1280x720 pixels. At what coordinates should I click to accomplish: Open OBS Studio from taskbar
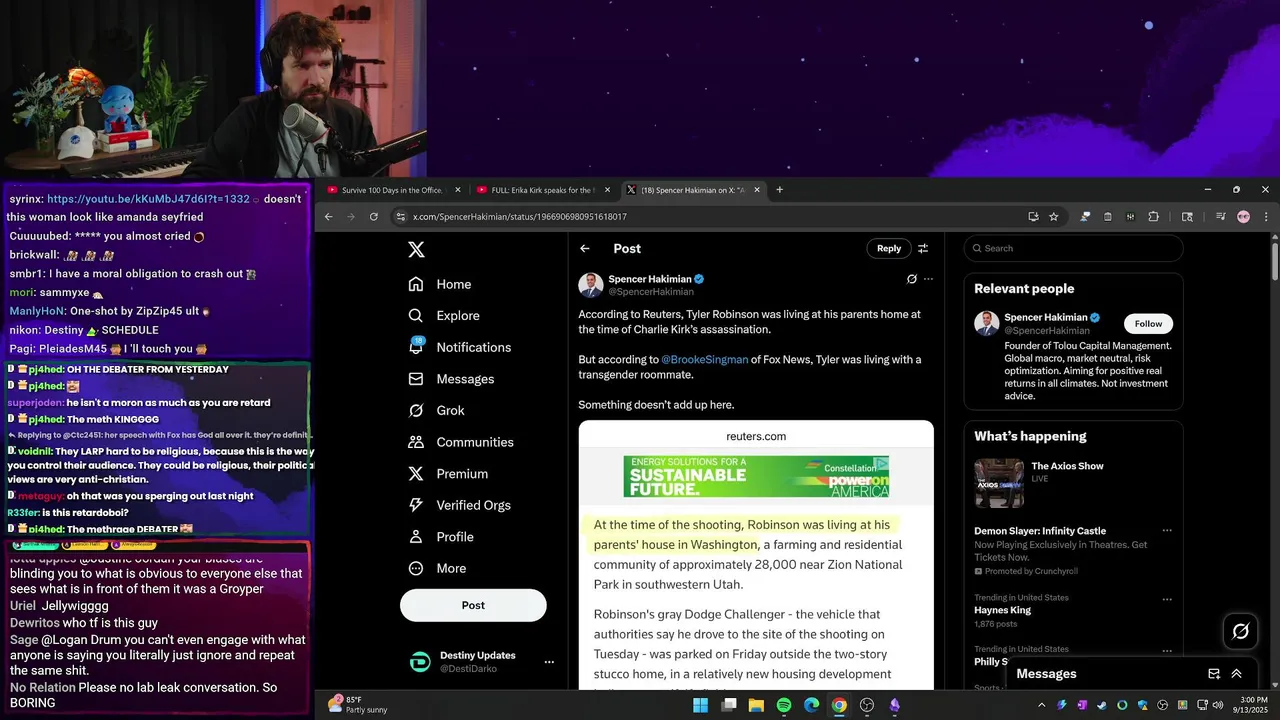(x=867, y=705)
